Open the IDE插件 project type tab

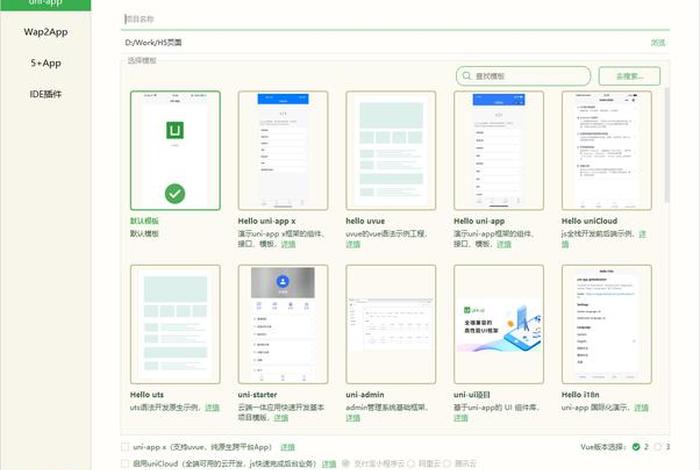pos(46,94)
